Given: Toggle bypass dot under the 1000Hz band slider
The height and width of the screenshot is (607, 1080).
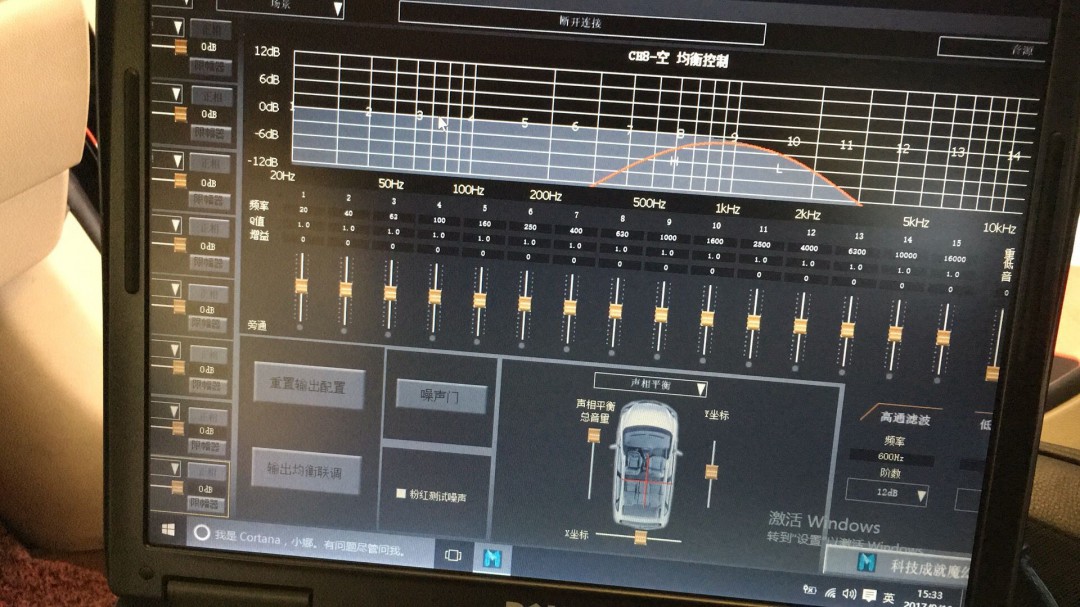Looking at the screenshot, I should (656, 356).
